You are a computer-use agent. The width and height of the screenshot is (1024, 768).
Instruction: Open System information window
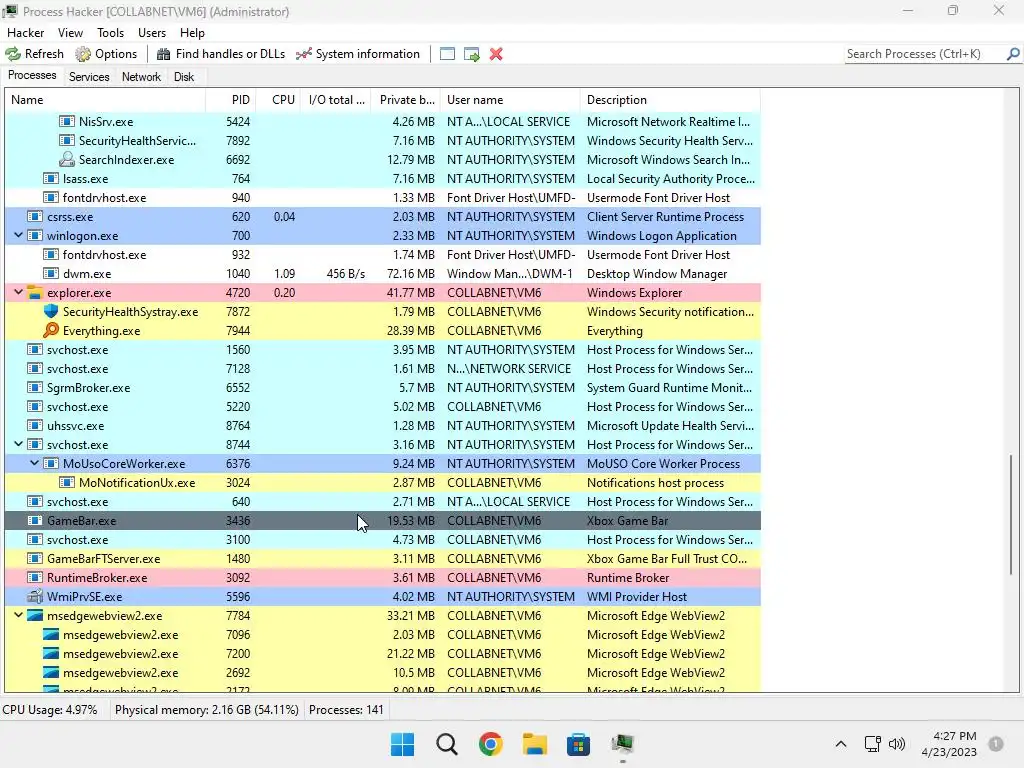coord(358,54)
